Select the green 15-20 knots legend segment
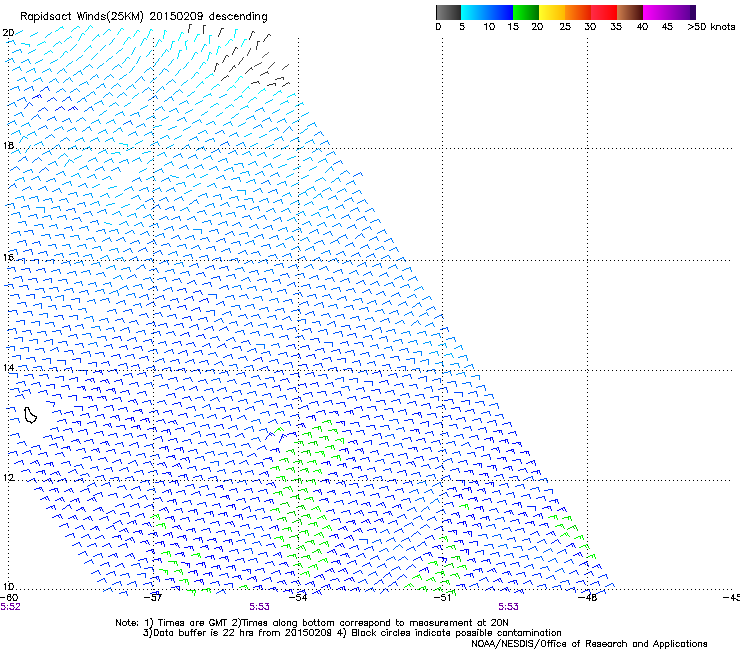Image resolution: width=740 pixels, height=650 pixels. 526,12
